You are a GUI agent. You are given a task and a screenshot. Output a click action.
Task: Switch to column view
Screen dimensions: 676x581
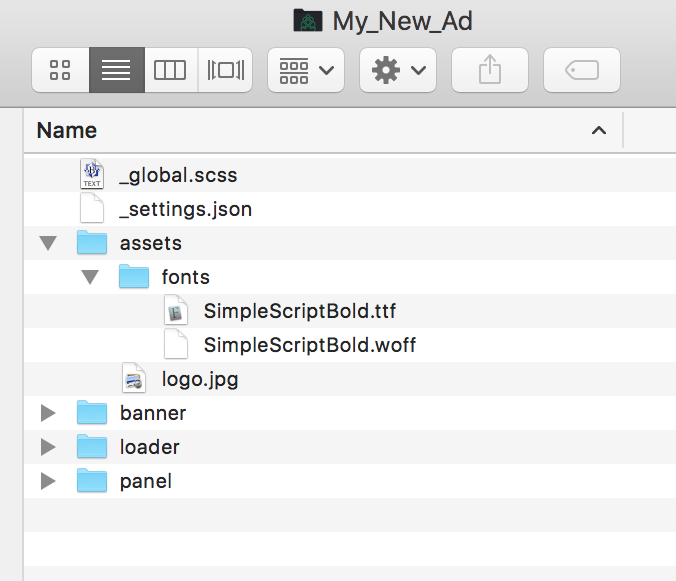[x=171, y=70]
